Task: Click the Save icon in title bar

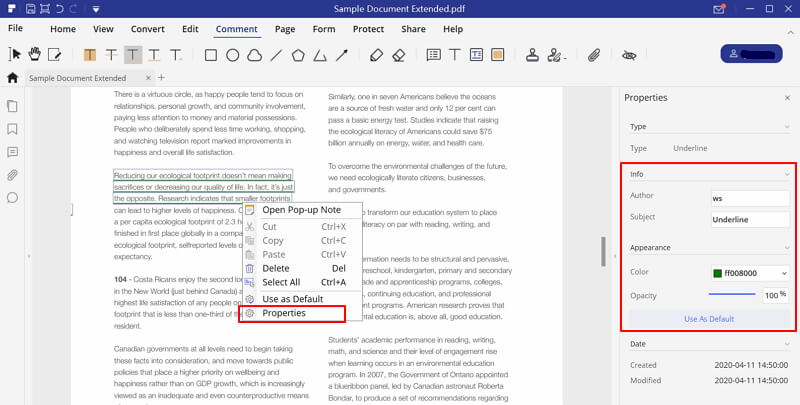Action: click(31, 9)
